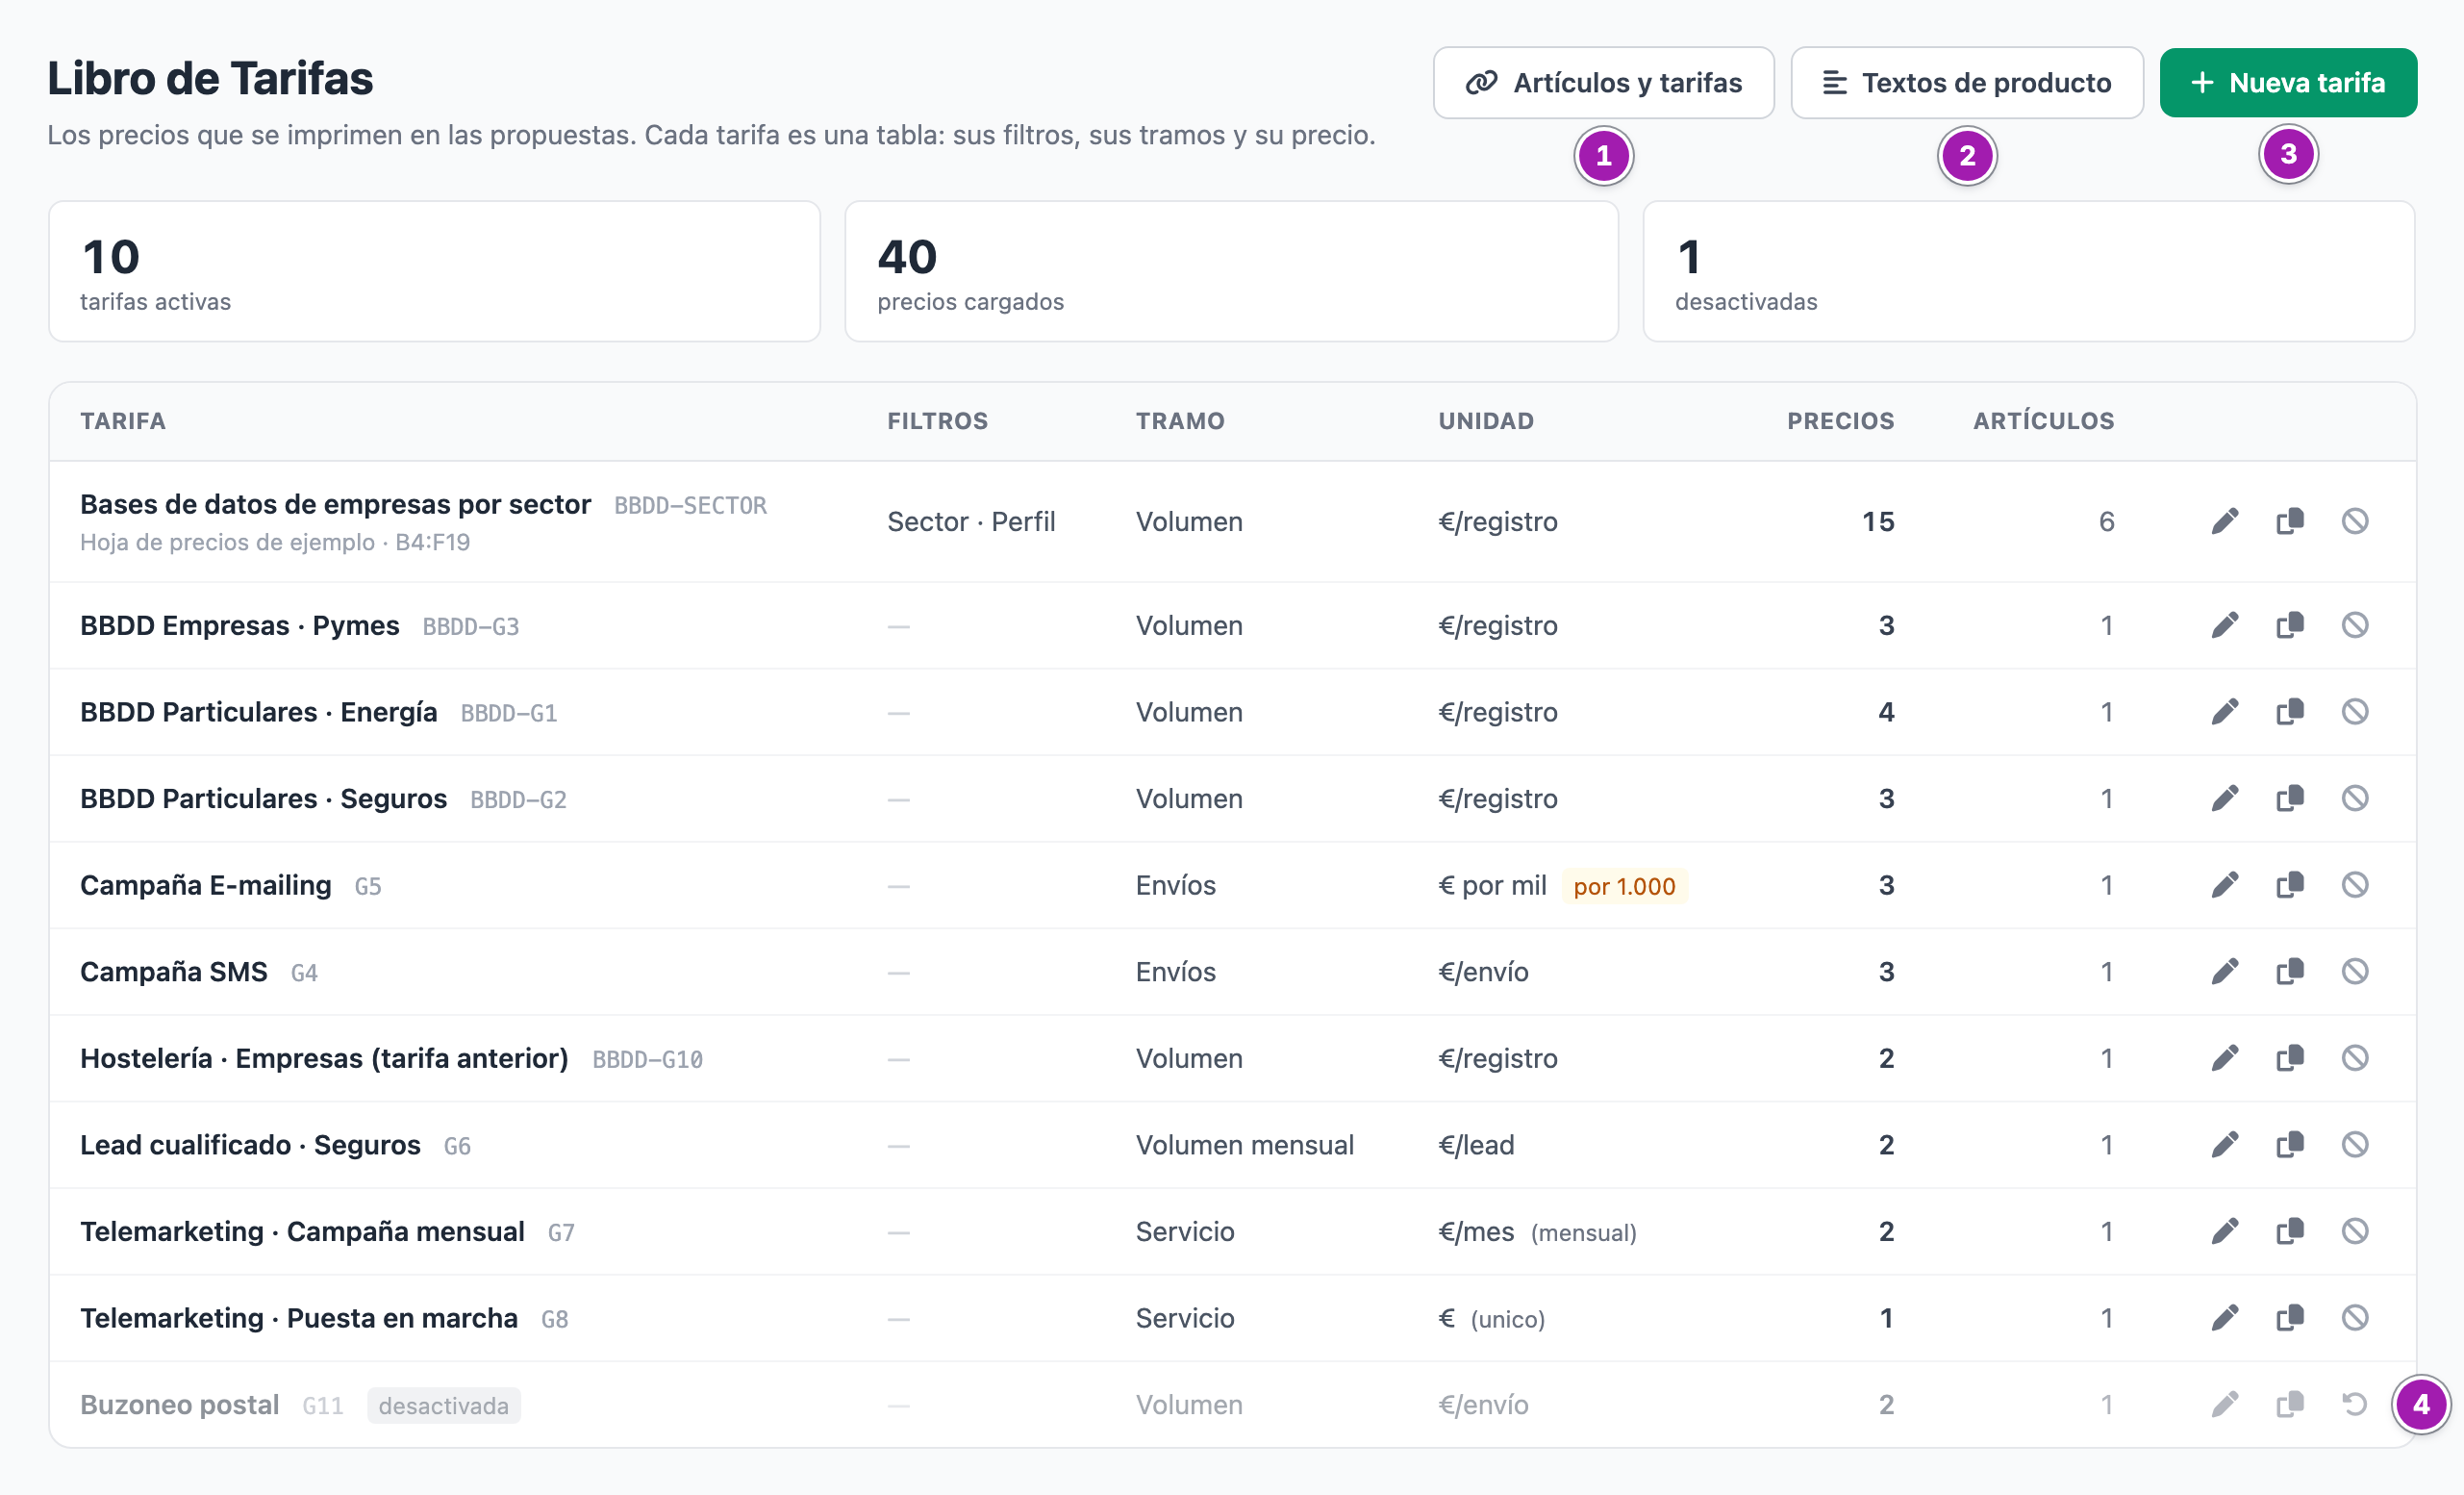Screen dimensions: 2464x1495
Task: Duplicate Telemarketing · Campaña mensual tarifa
Action: [x=2290, y=1231]
